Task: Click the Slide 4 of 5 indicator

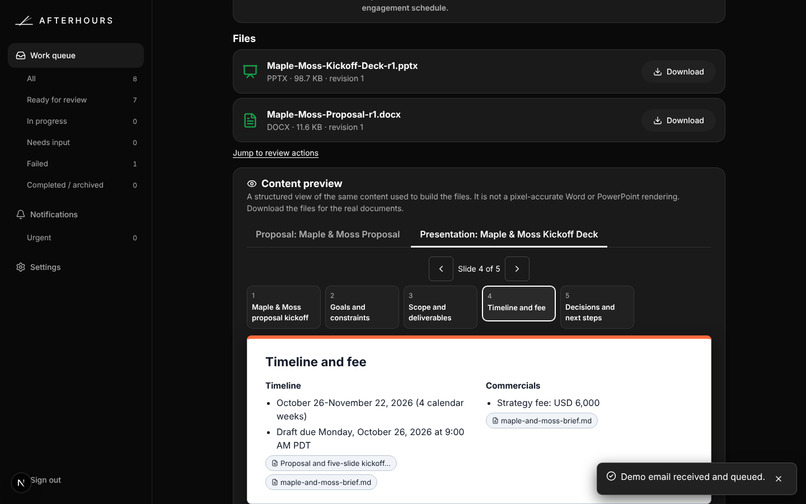Action: tap(479, 269)
